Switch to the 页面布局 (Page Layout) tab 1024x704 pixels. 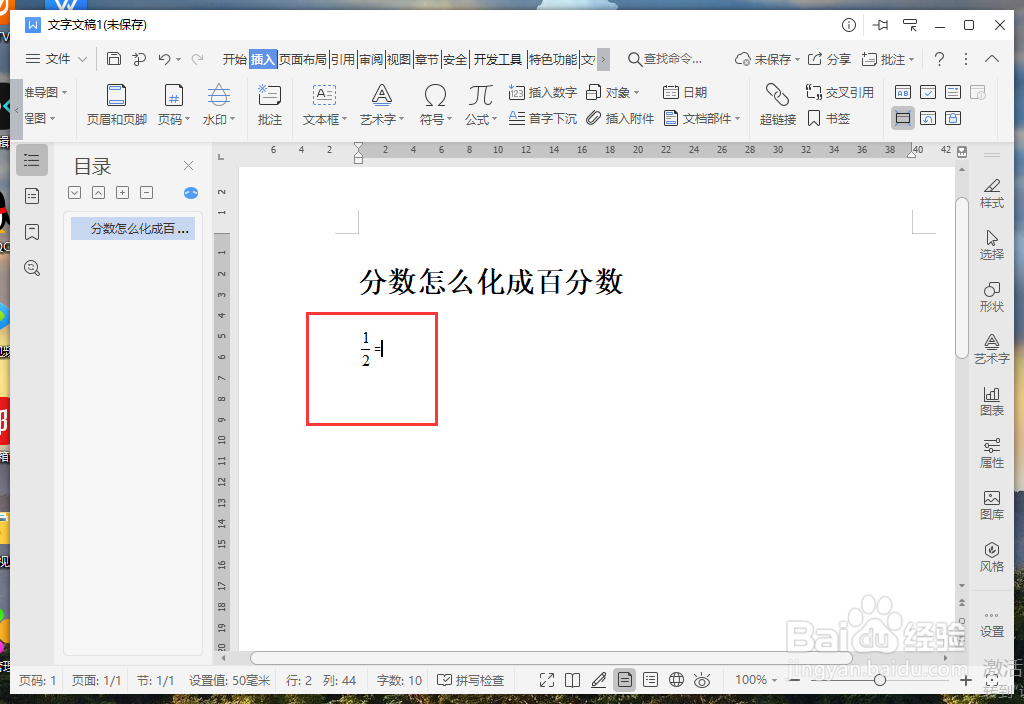[x=303, y=59]
